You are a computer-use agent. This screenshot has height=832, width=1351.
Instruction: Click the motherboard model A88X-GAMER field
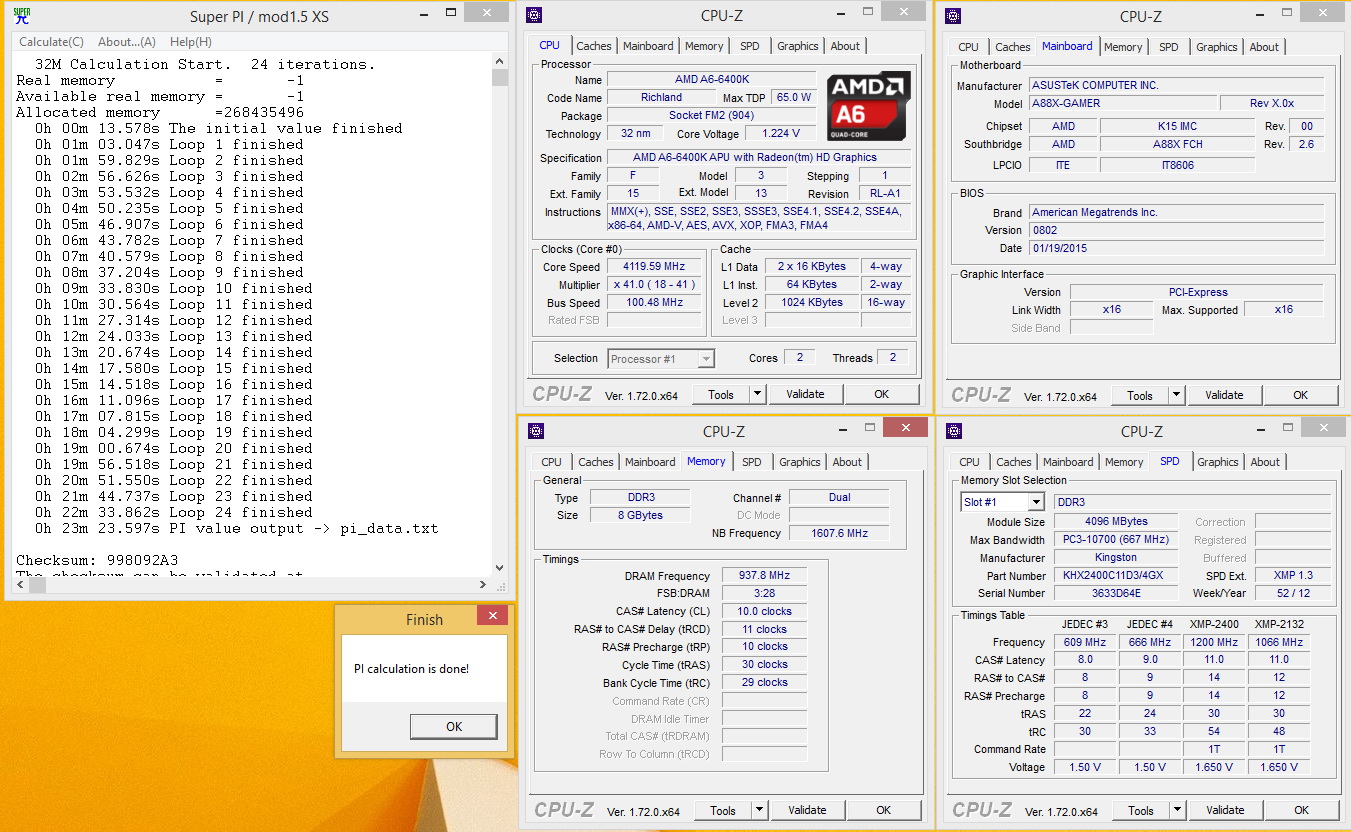(1124, 103)
